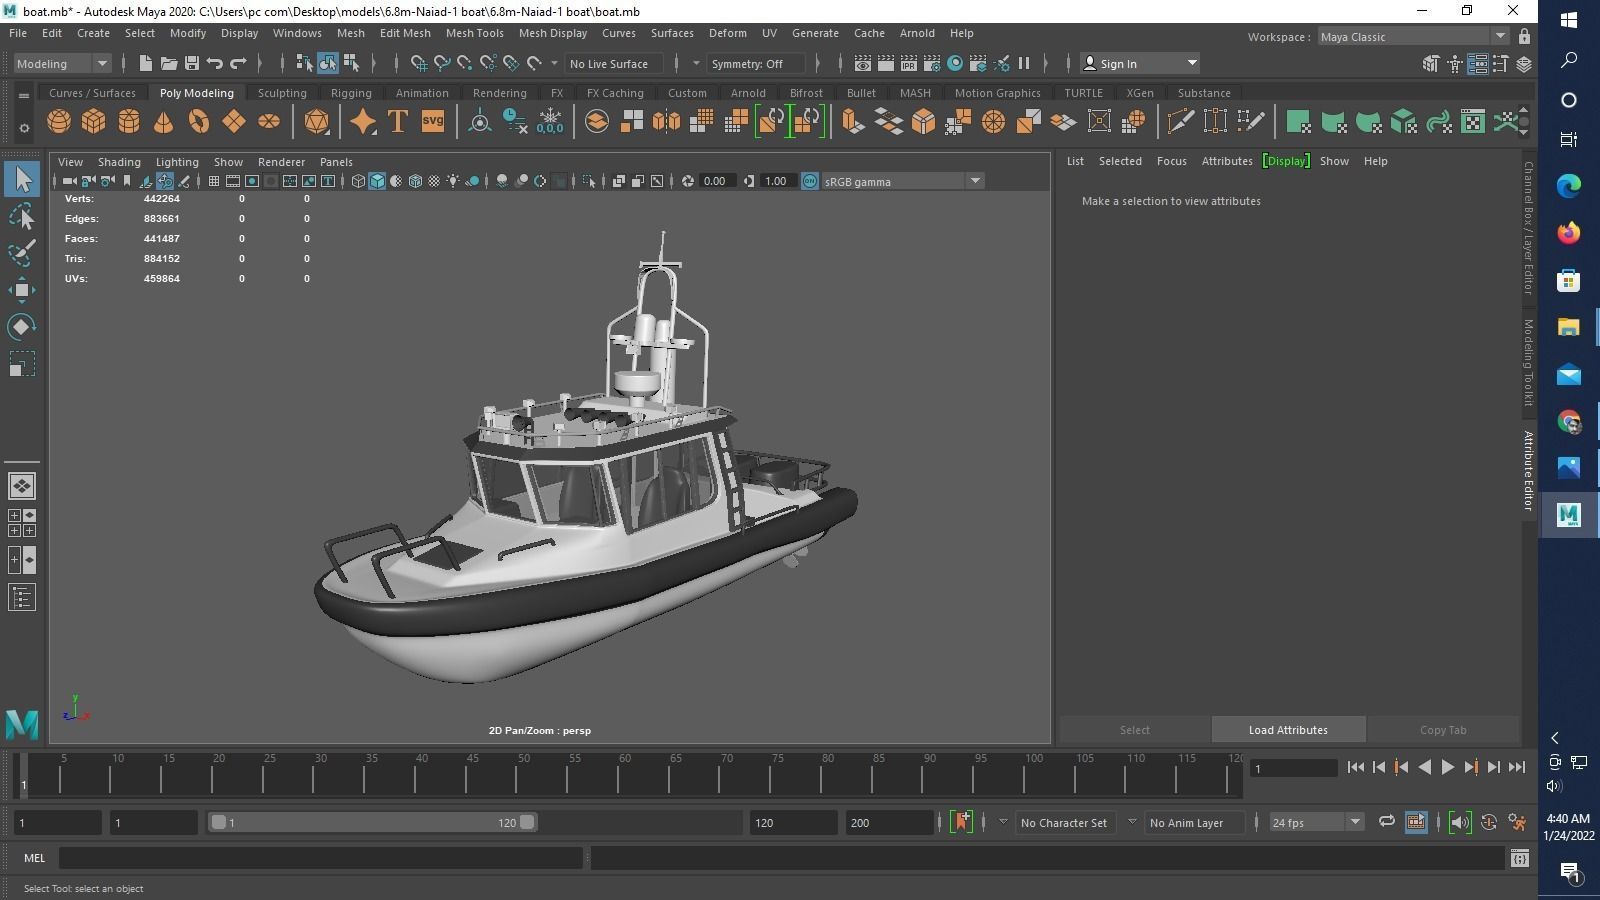Open Outliner layout button
This screenshot has height=900, width=1600.
tap(22, 597)
